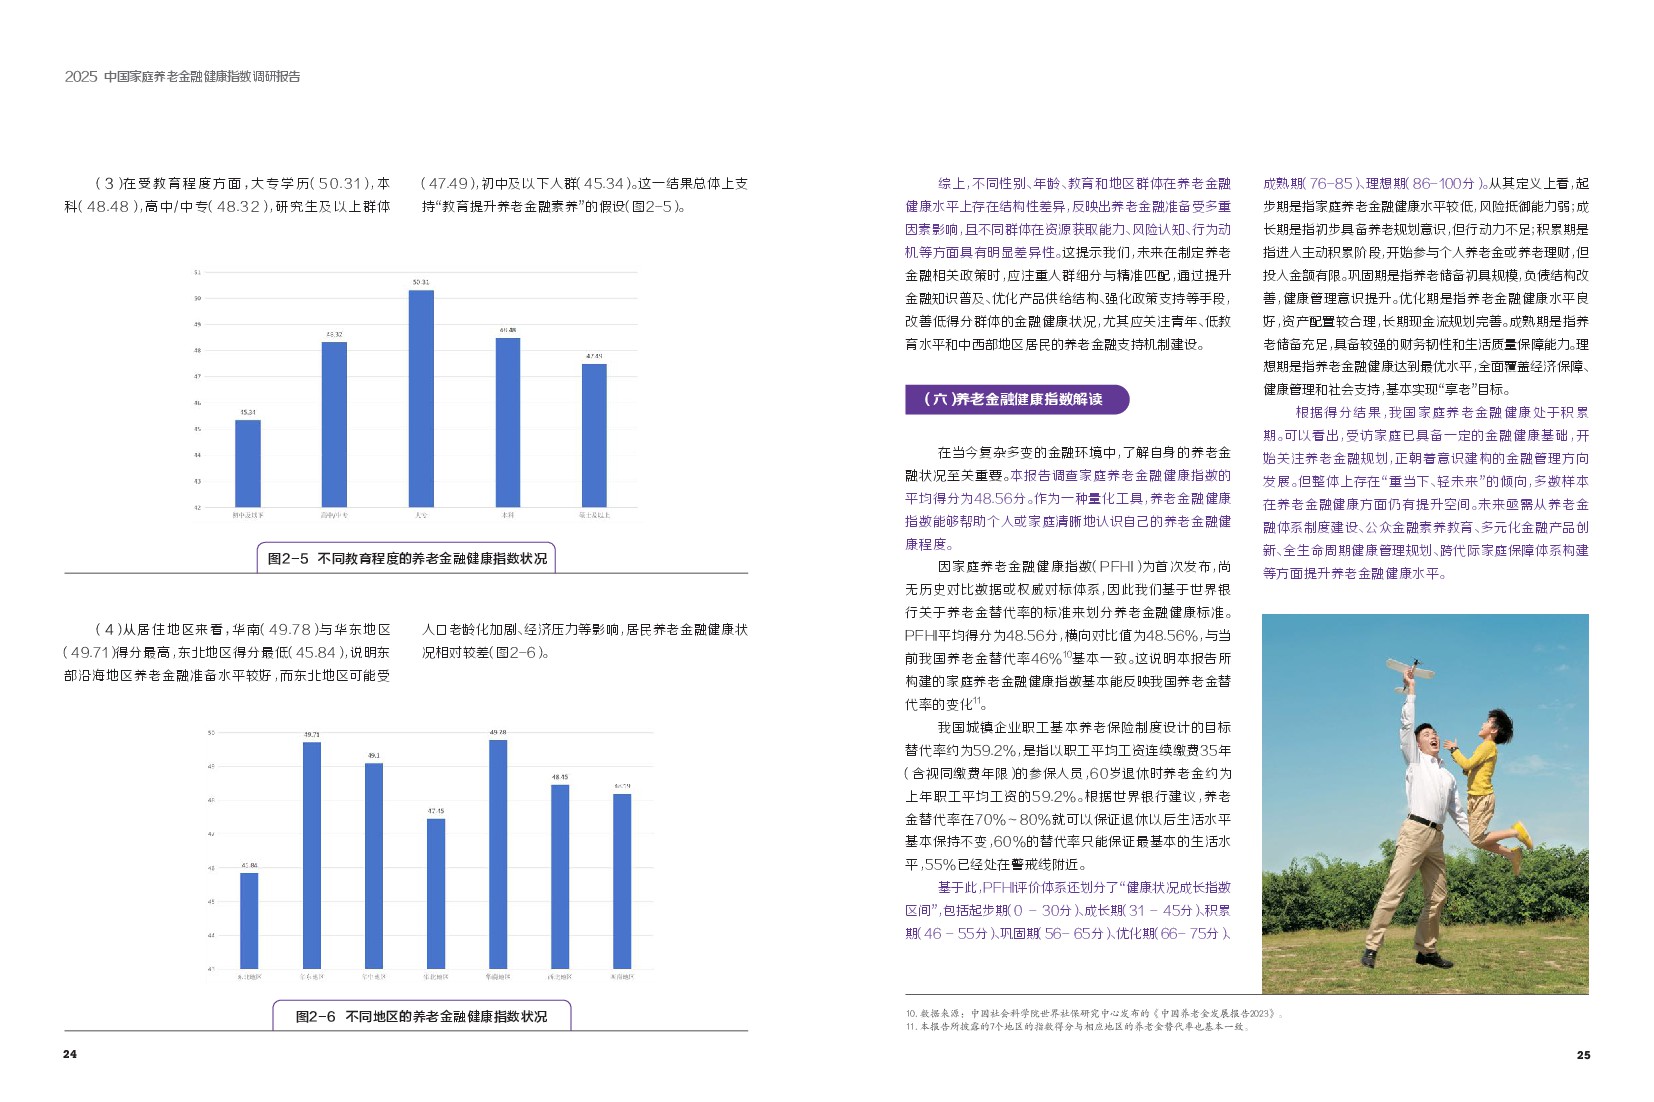Click the 45.84 bar in the region chart
The image size is (1654, 1102).
[249, 920]
